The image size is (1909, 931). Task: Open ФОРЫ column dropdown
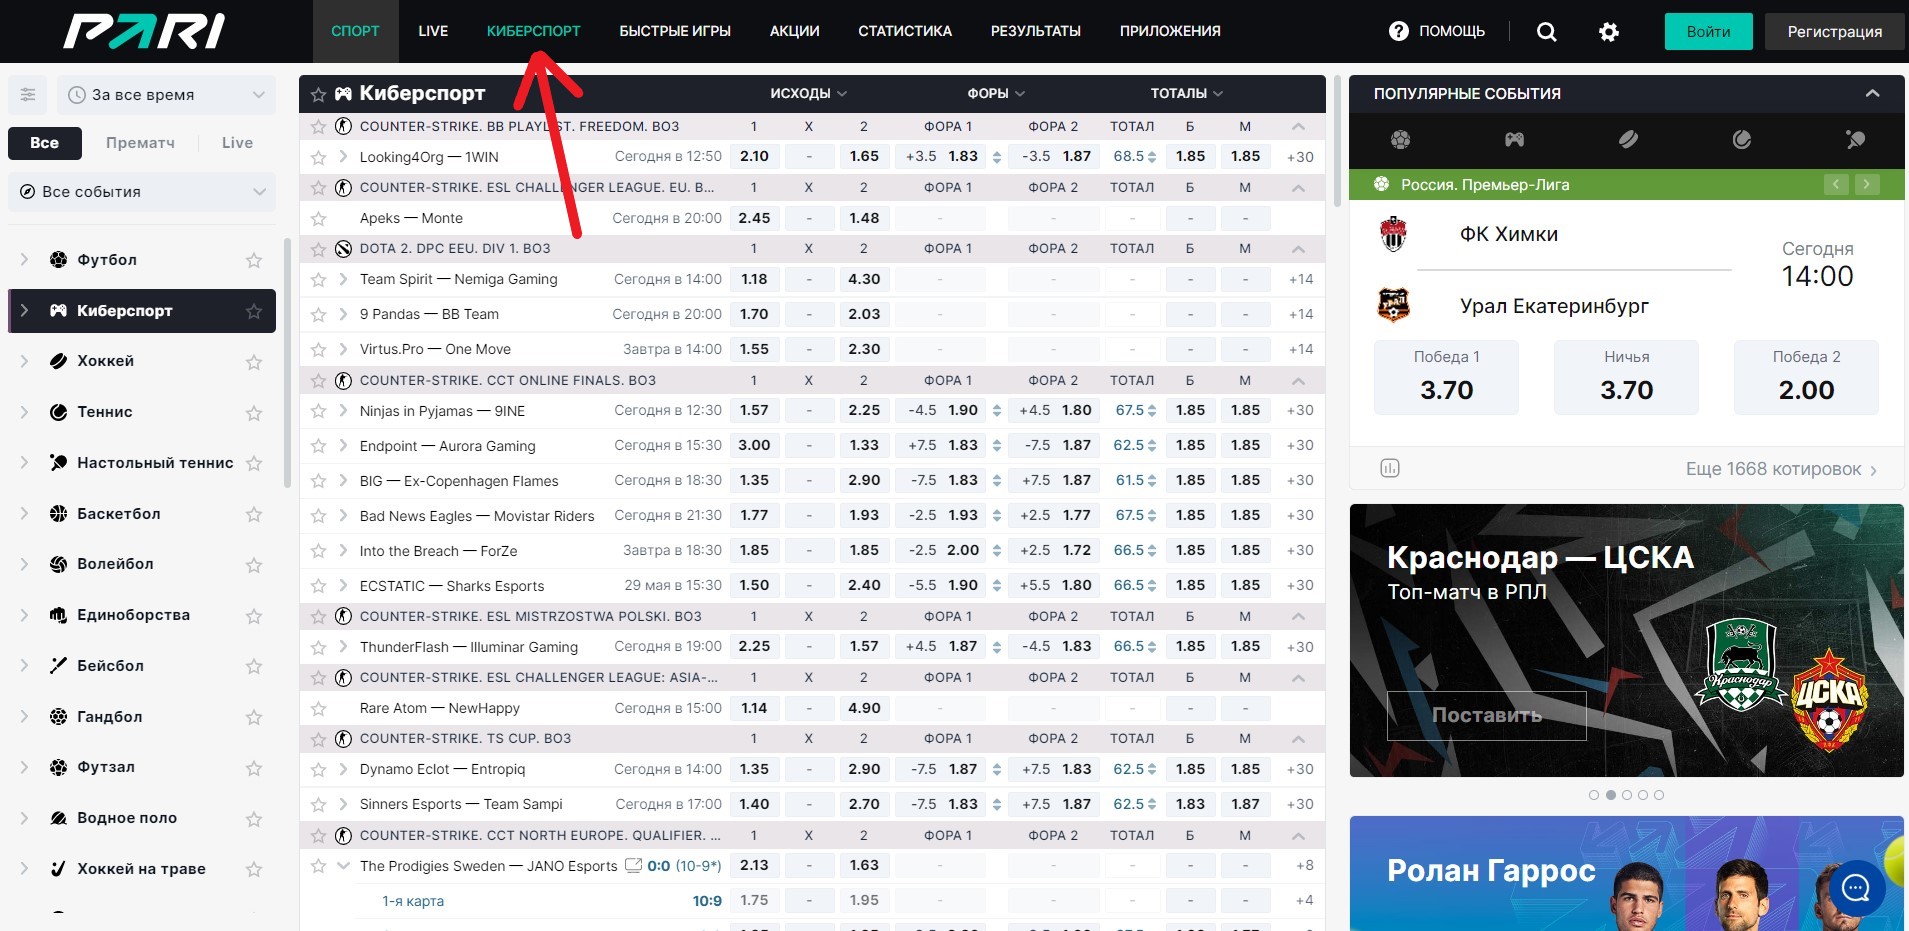(996, 93)
